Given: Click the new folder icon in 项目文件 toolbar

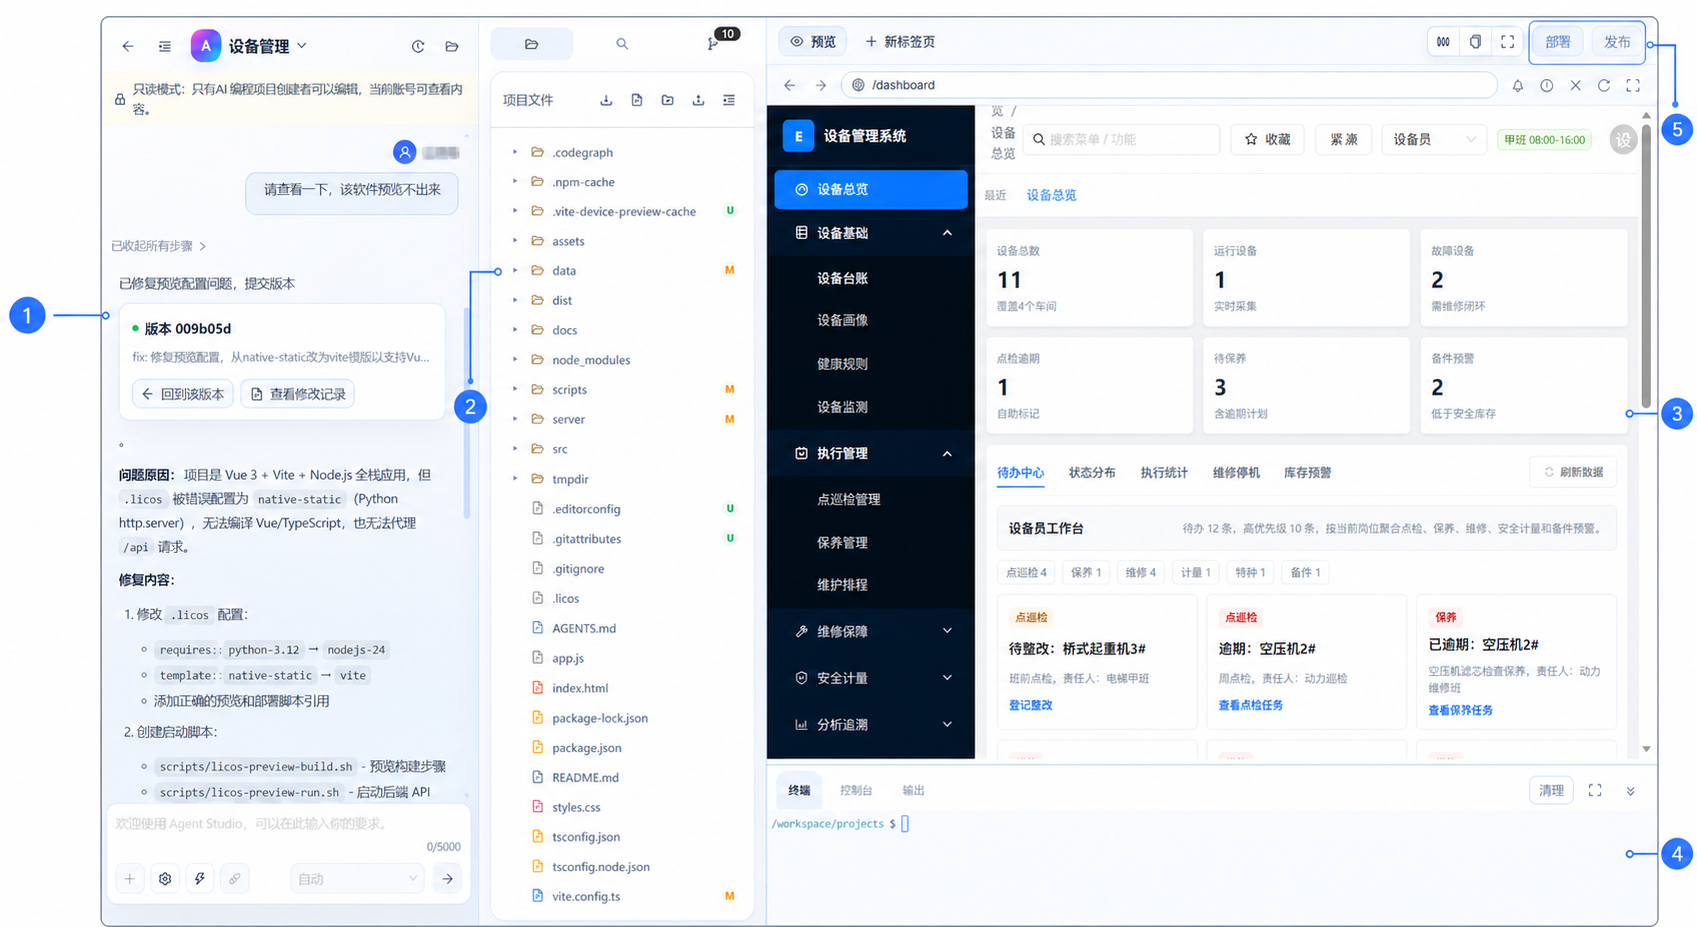Looking at the screenshot, I should pyautogui.click(x=667, y=100).
